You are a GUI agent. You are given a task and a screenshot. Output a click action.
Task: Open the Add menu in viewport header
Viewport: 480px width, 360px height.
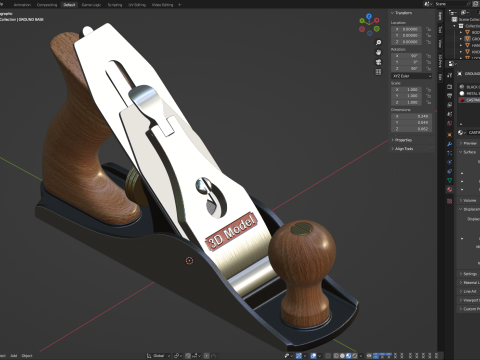pos(14,356)
